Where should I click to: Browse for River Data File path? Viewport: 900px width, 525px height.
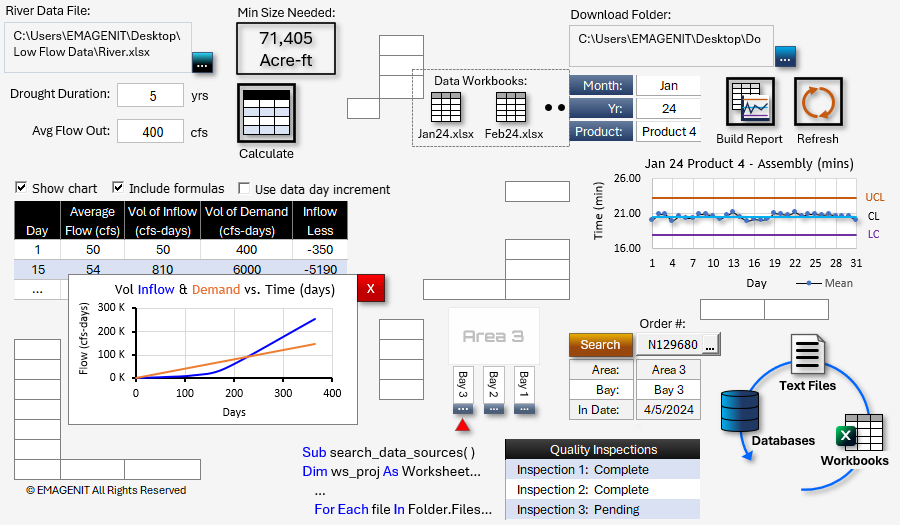(x=202, y=62)
